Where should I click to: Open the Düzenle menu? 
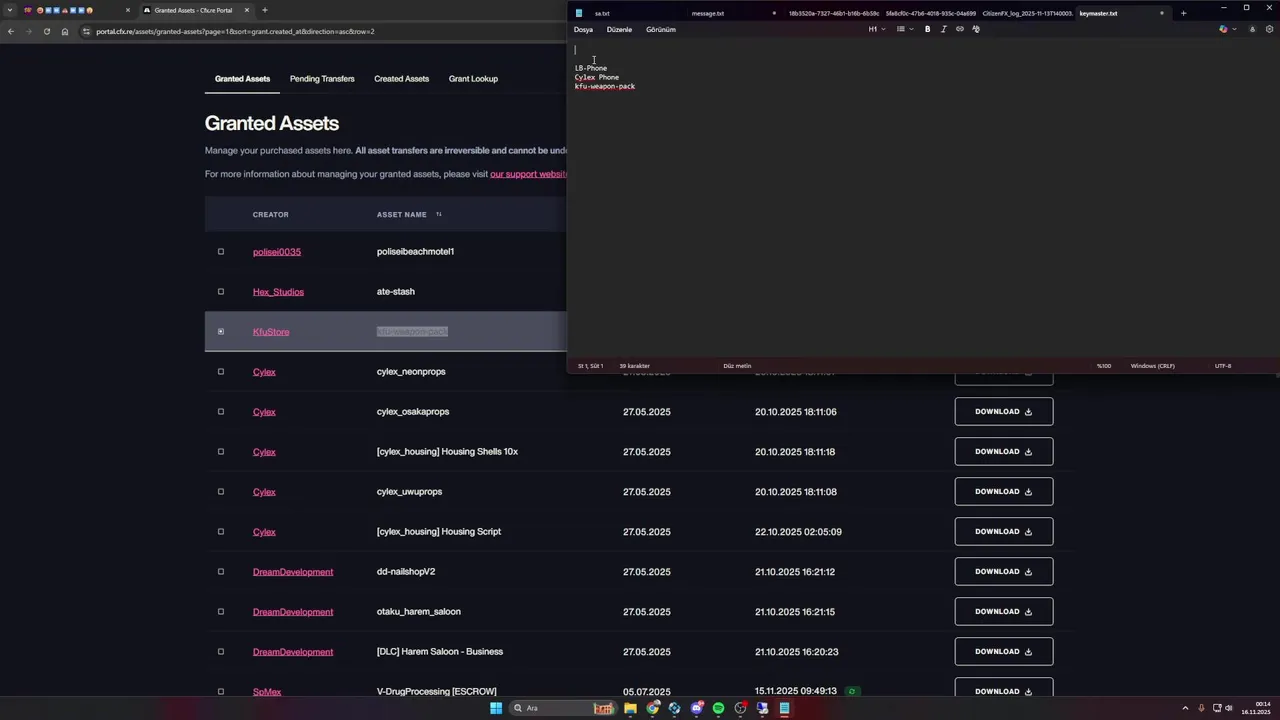[619, 29]
